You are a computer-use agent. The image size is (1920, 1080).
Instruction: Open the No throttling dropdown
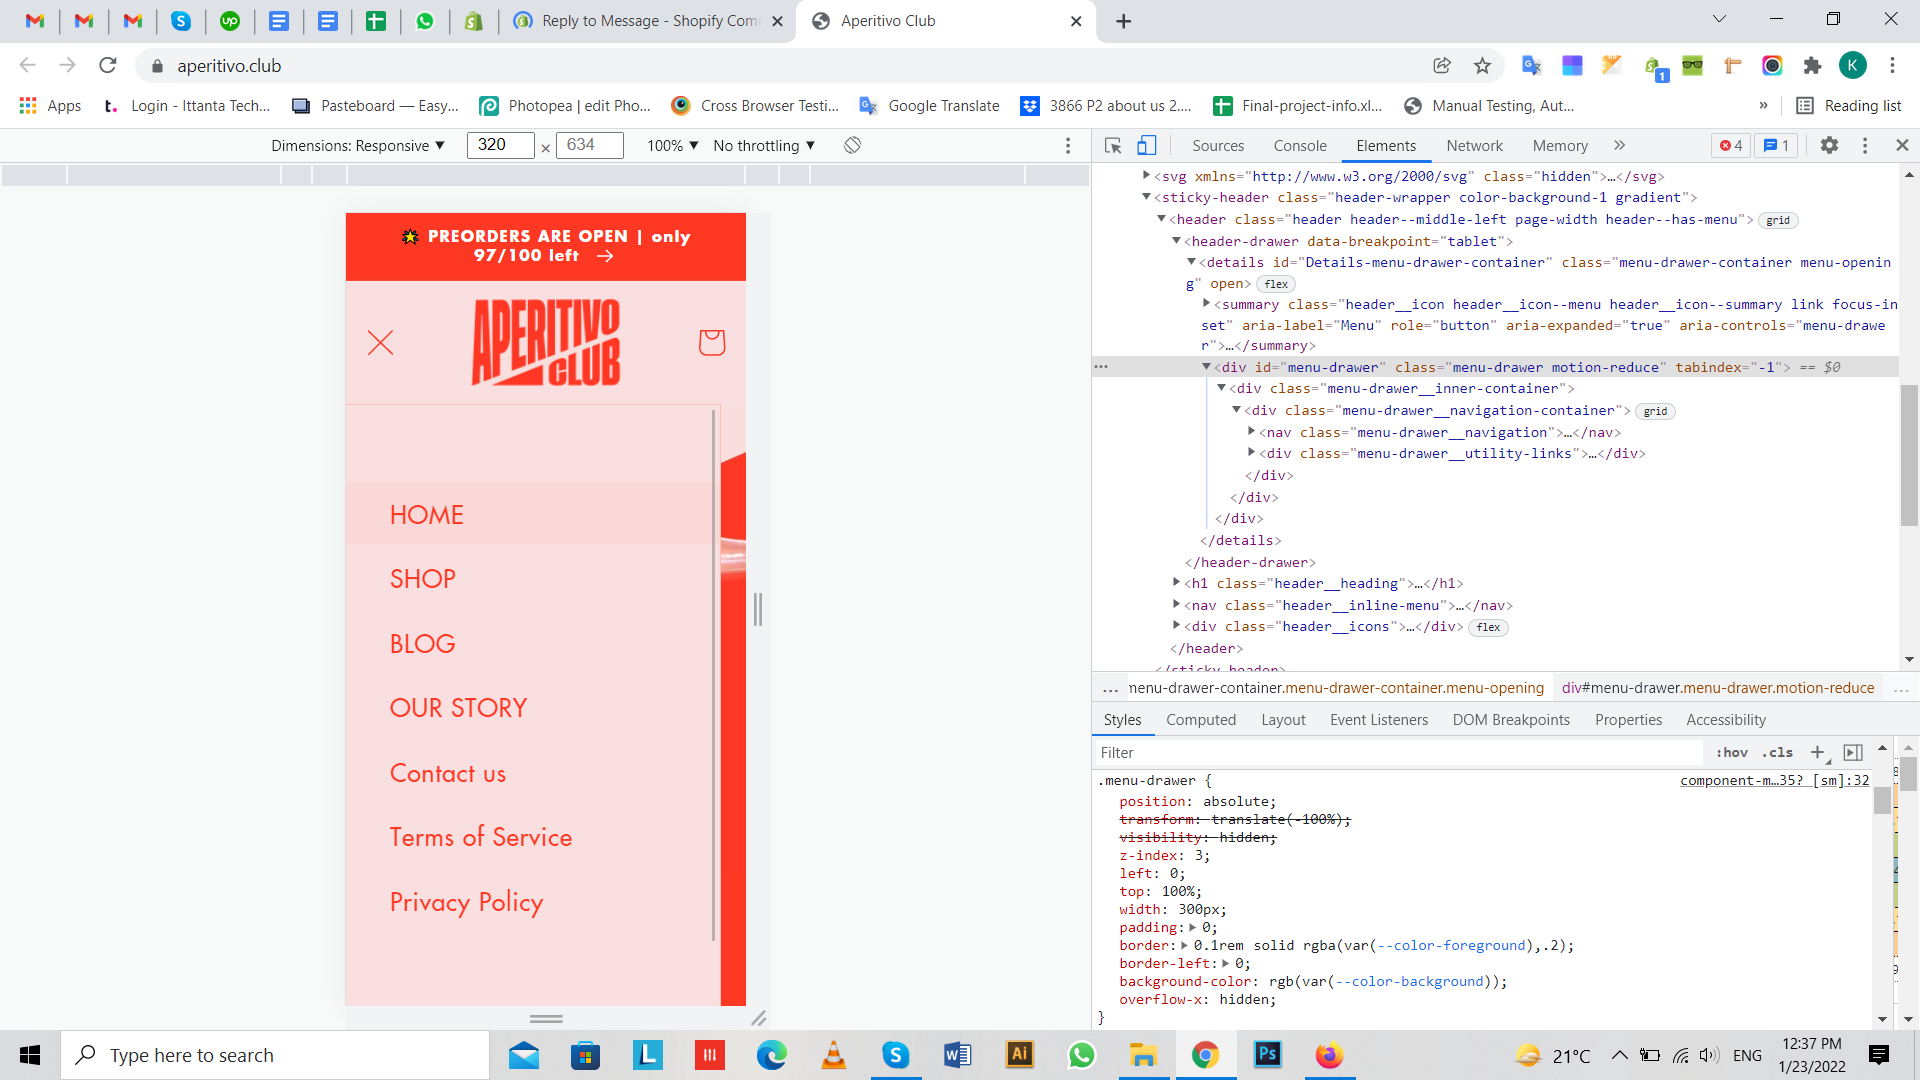click(764, 146)
